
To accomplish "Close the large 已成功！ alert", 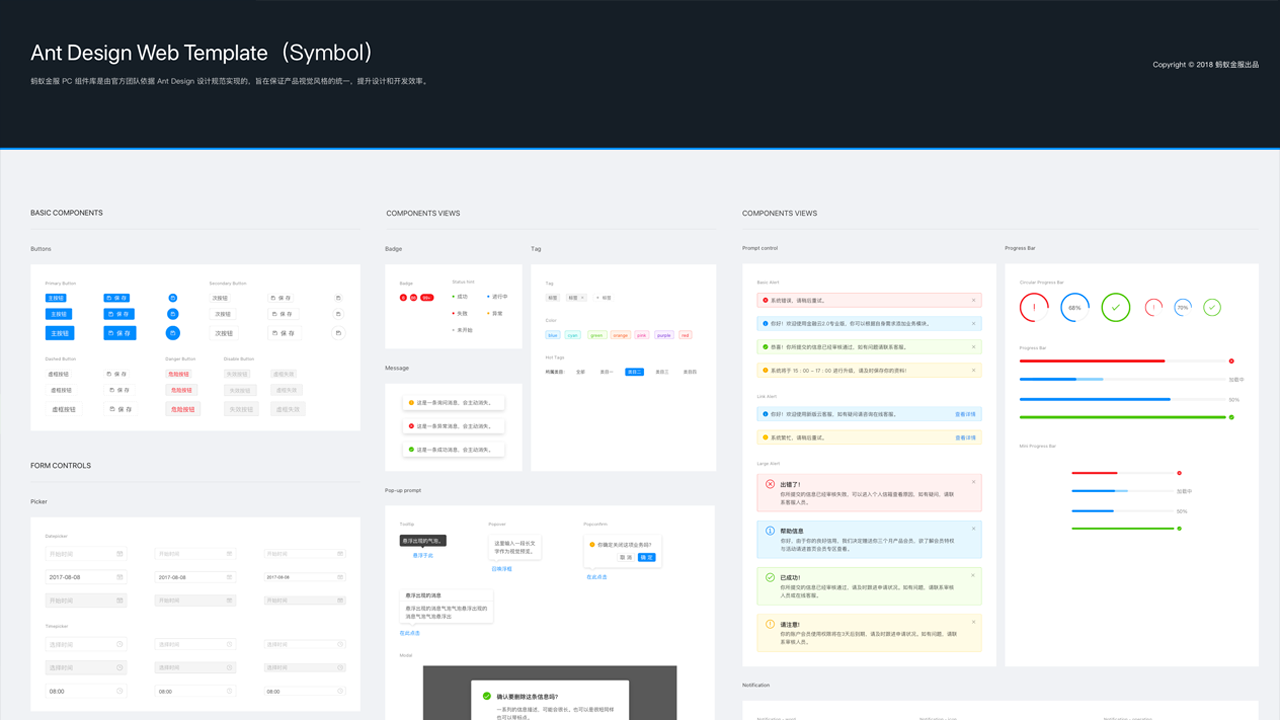I will [973, 576].
